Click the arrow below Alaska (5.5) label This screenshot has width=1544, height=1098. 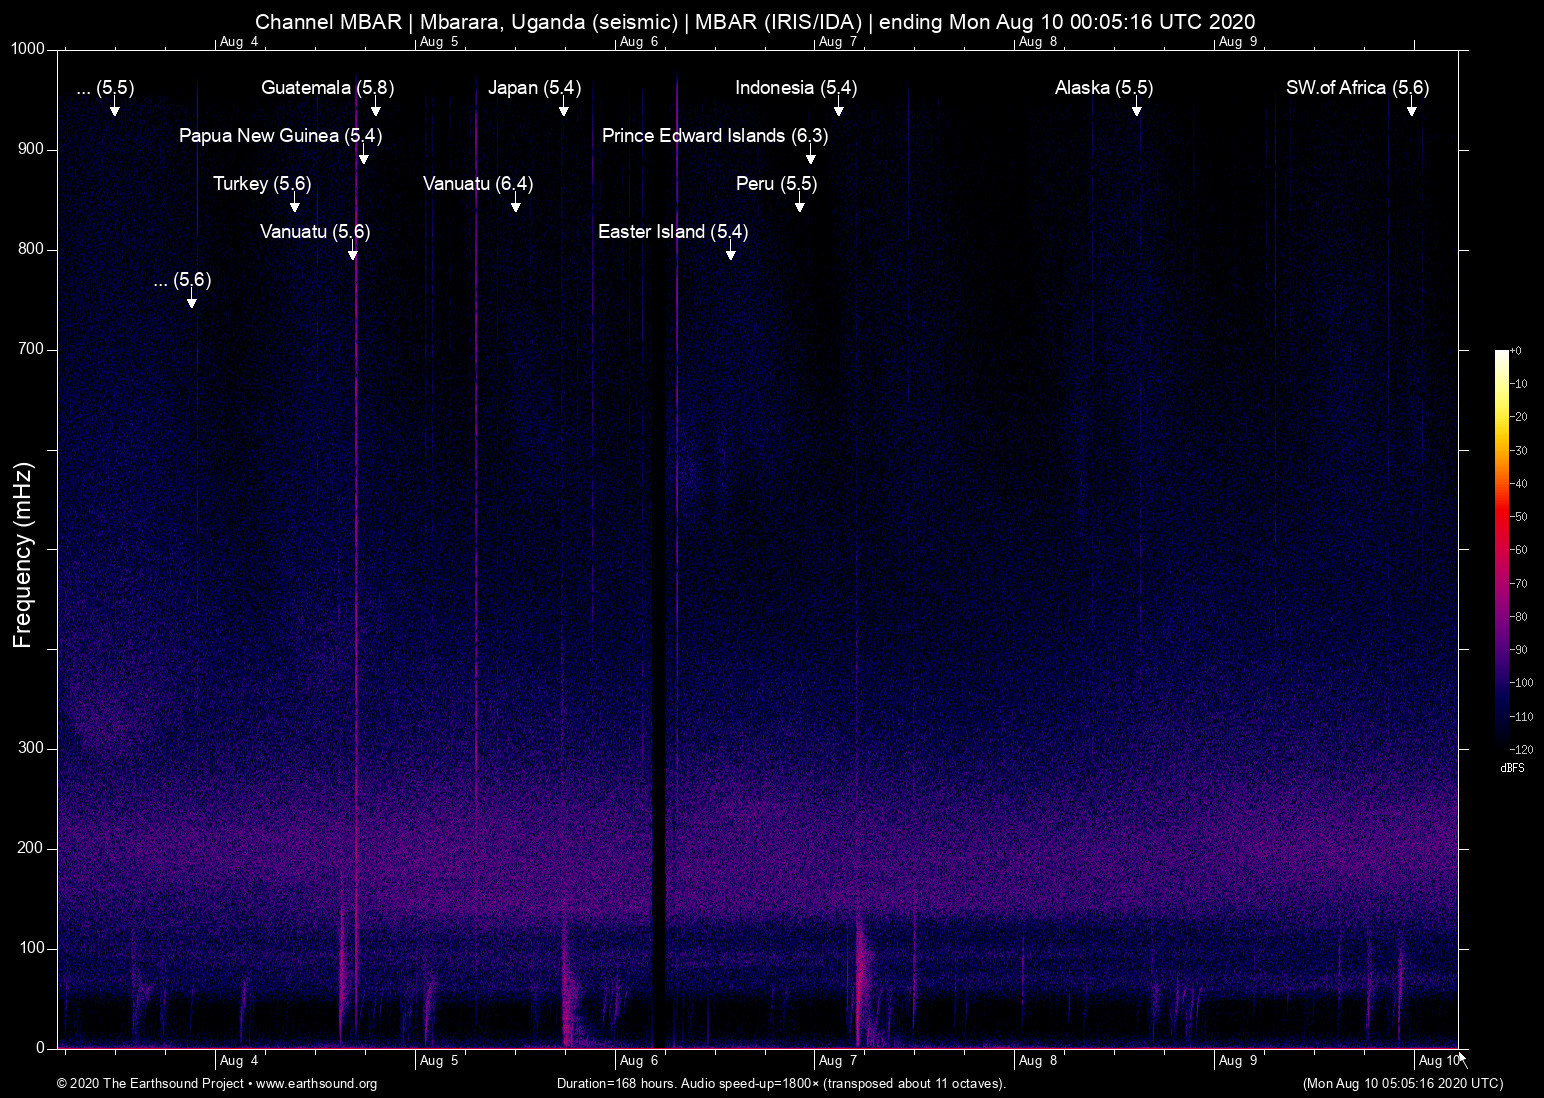pyautogui.click(x=1137, y=109)
